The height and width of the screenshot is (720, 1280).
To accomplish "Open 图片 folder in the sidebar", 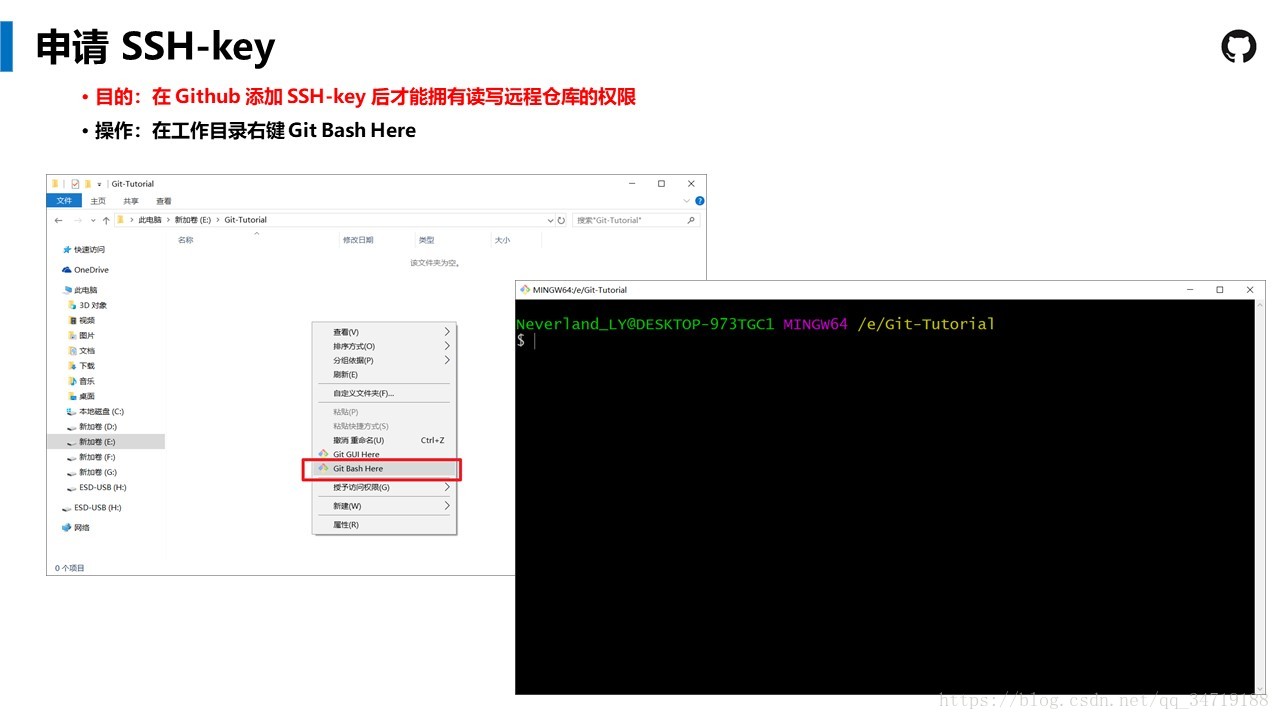I will [x=87, y=335].
